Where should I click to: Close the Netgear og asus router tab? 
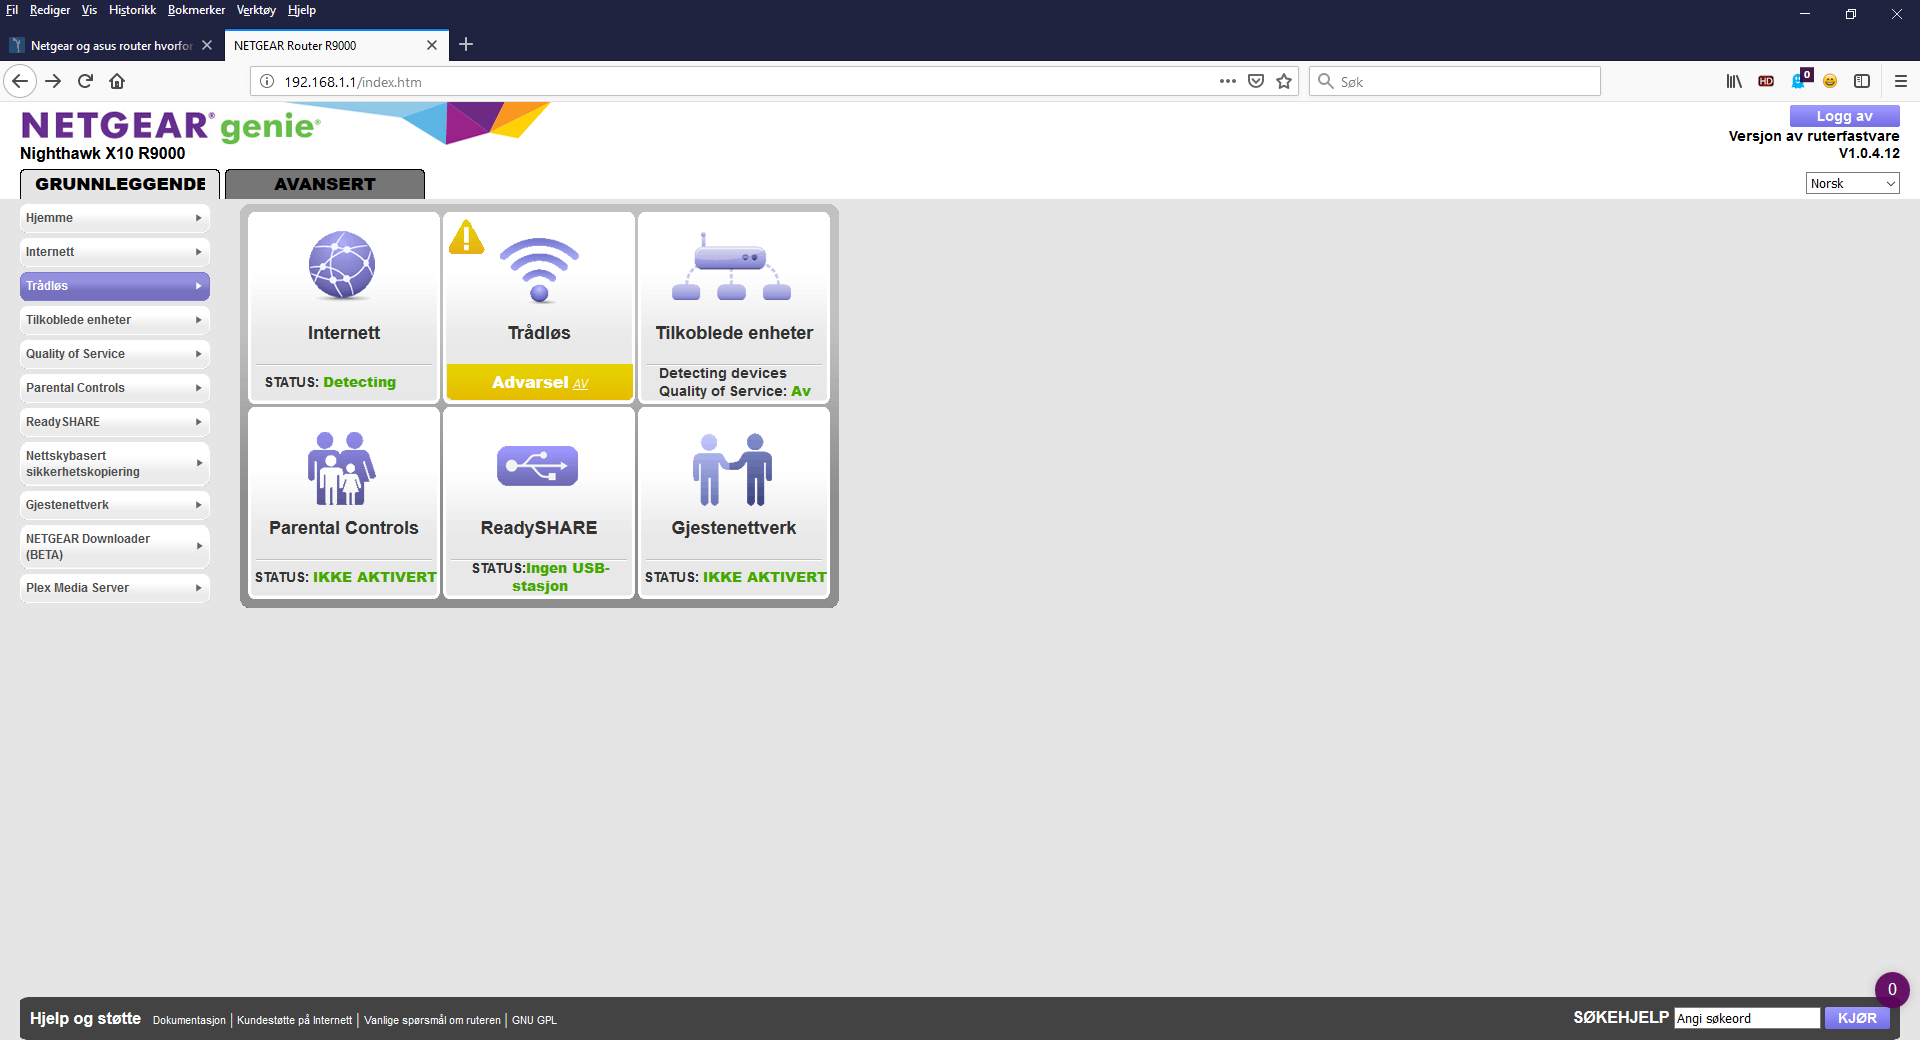point(207,45)
